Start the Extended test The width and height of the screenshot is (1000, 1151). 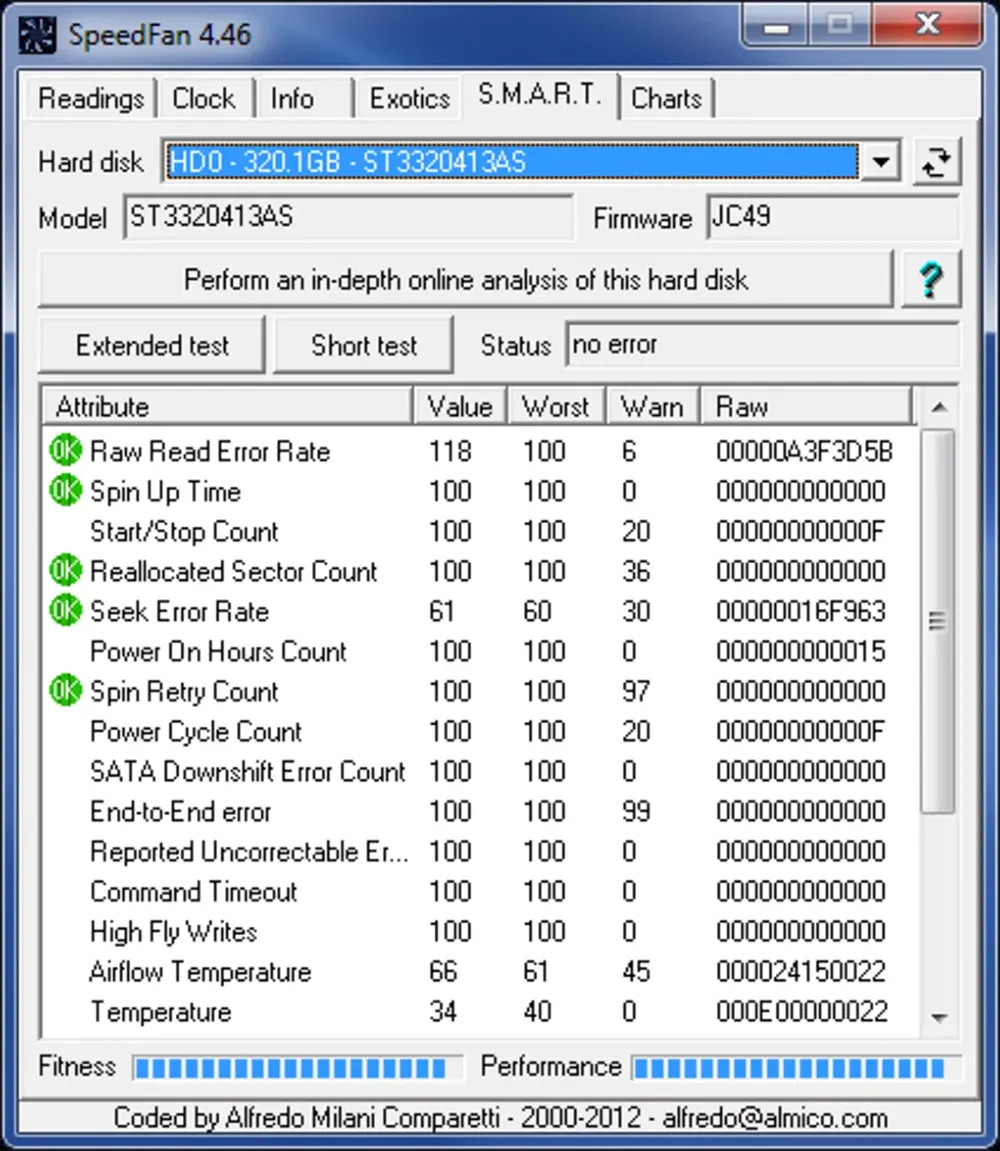(x=152, y=346)
